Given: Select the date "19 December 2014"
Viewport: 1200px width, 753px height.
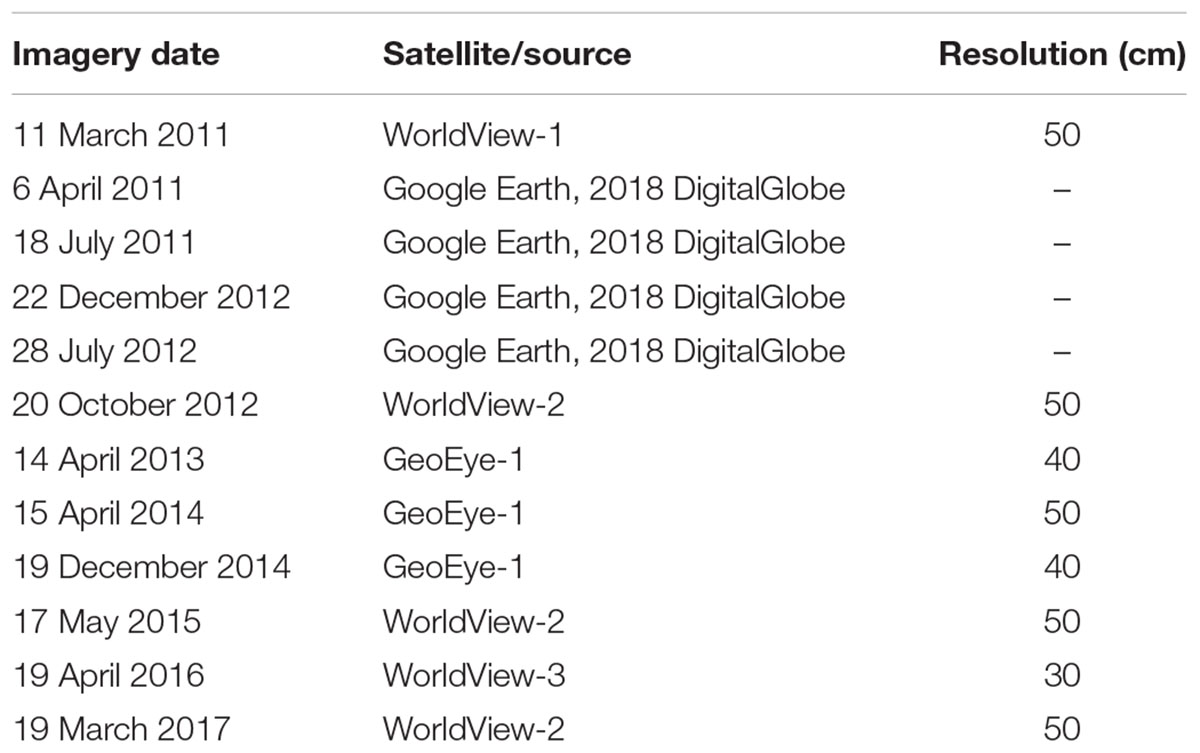Looking at the screenshot, I should click(x=151, y=567).
